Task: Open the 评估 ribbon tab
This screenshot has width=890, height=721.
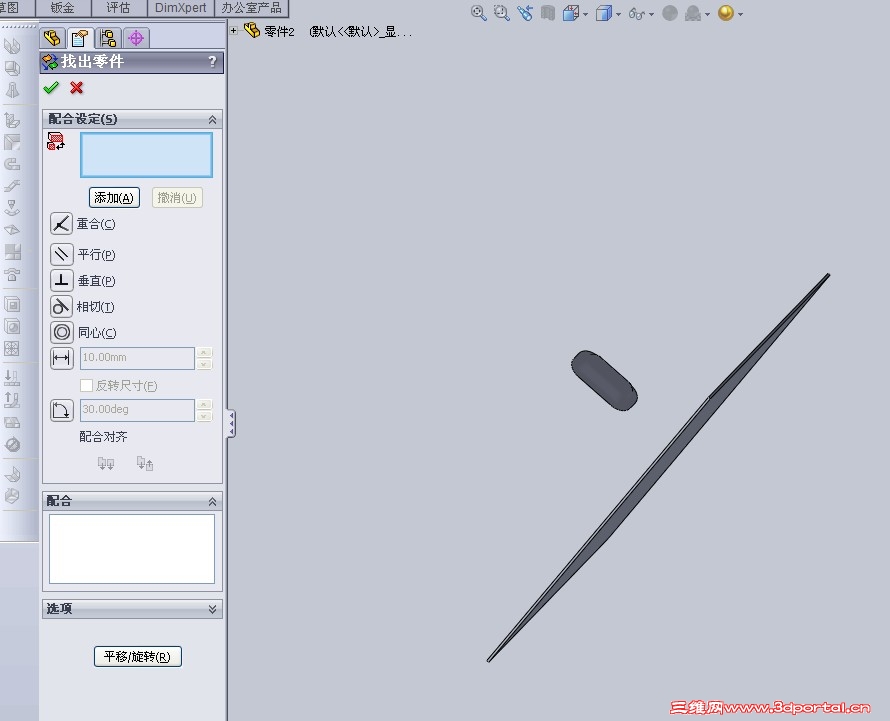Action: tap(118, 8)
